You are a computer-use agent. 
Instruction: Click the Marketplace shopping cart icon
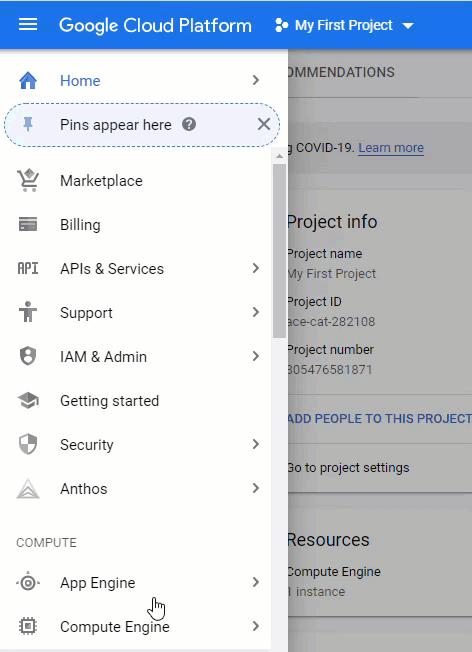coord(28,180)
